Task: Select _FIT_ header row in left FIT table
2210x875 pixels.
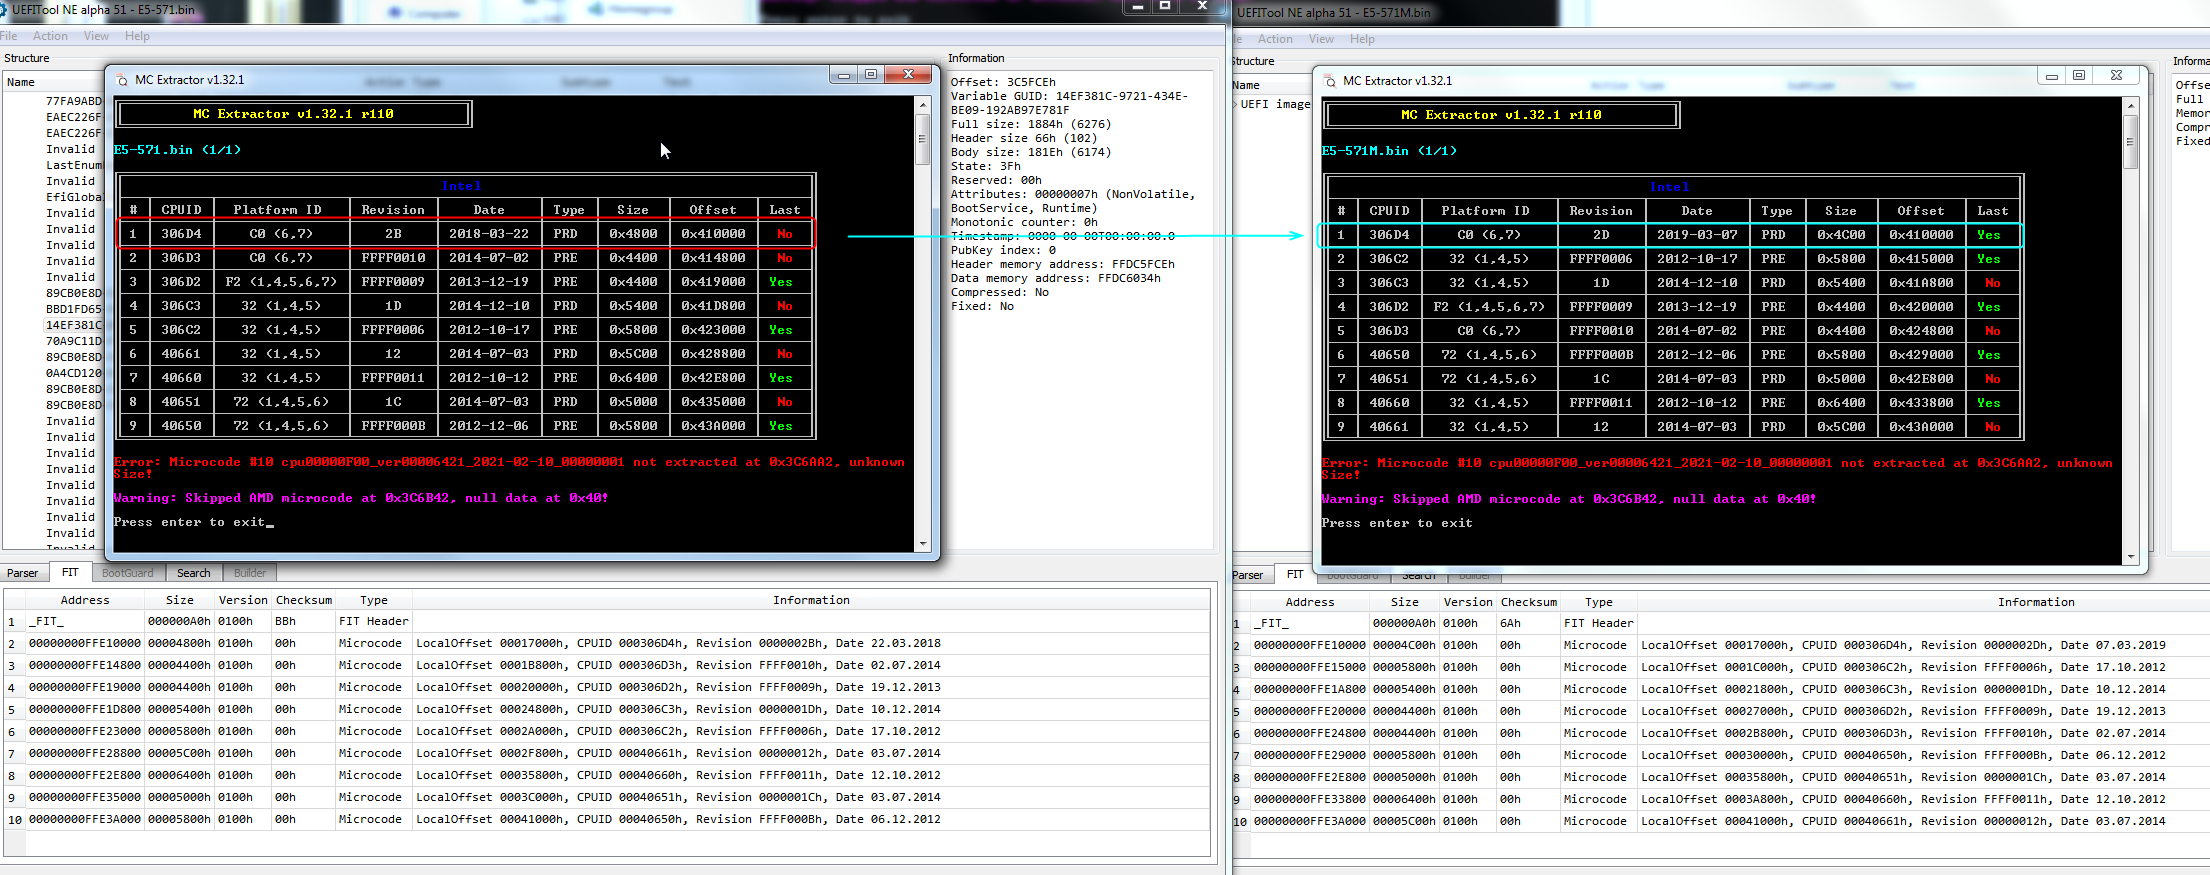Action: coord(607,621)
